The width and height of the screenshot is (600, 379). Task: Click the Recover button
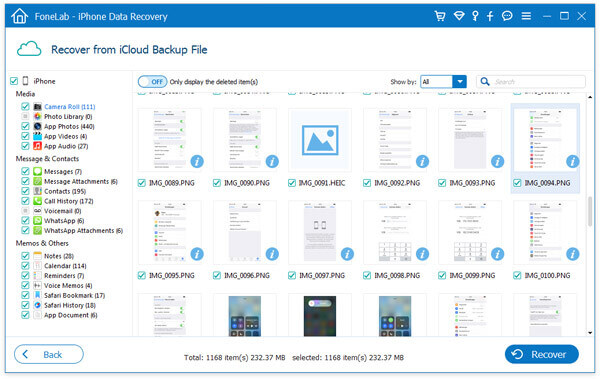coord(541,354)
